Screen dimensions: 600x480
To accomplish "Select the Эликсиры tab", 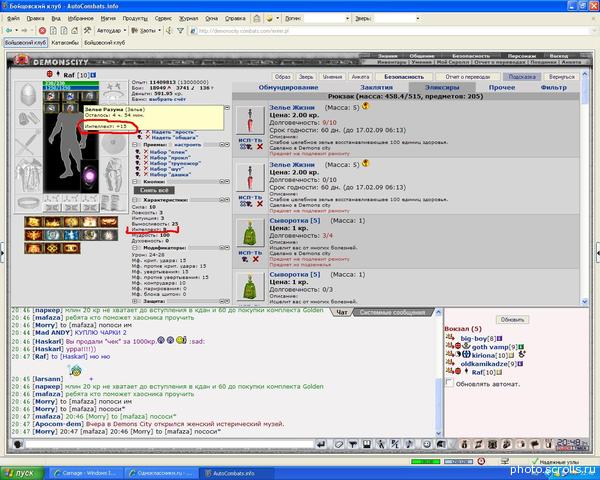I will coord(442,87).
